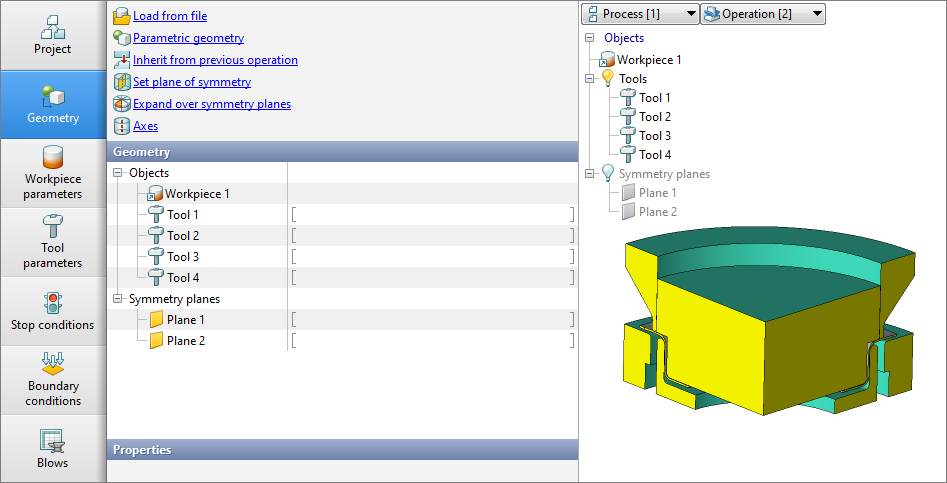Open the Boundary conditions tab
The width and height of the screenshot is (947, 483).
pyautogui.click(x=53, y=379)
